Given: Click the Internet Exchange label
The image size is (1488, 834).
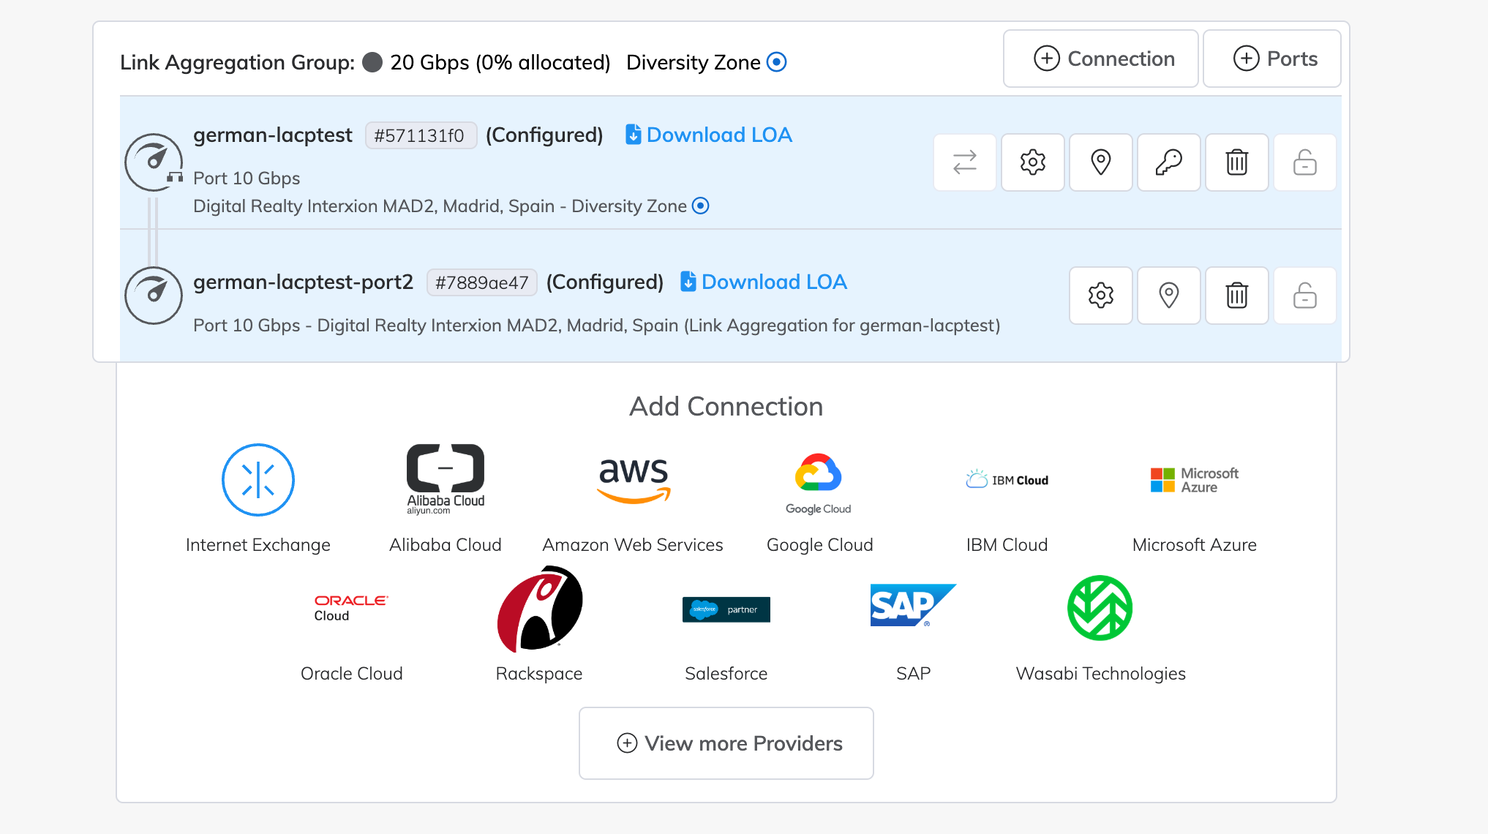Looking at the screenshot, I should click(258, 545).
